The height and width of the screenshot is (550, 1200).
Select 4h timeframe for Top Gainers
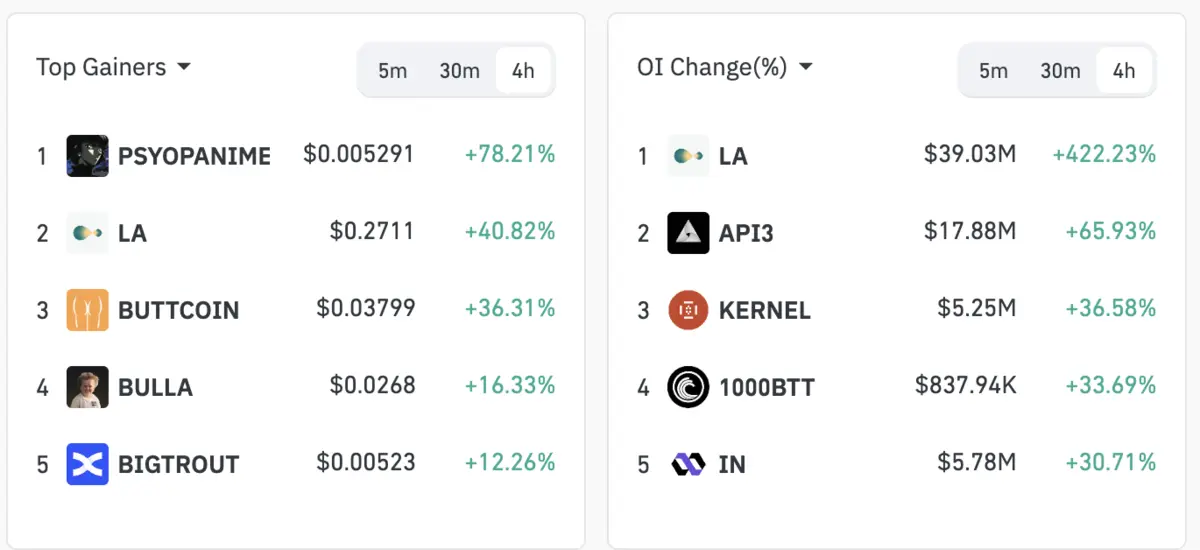pyautogui.click(x=523, y=71)
